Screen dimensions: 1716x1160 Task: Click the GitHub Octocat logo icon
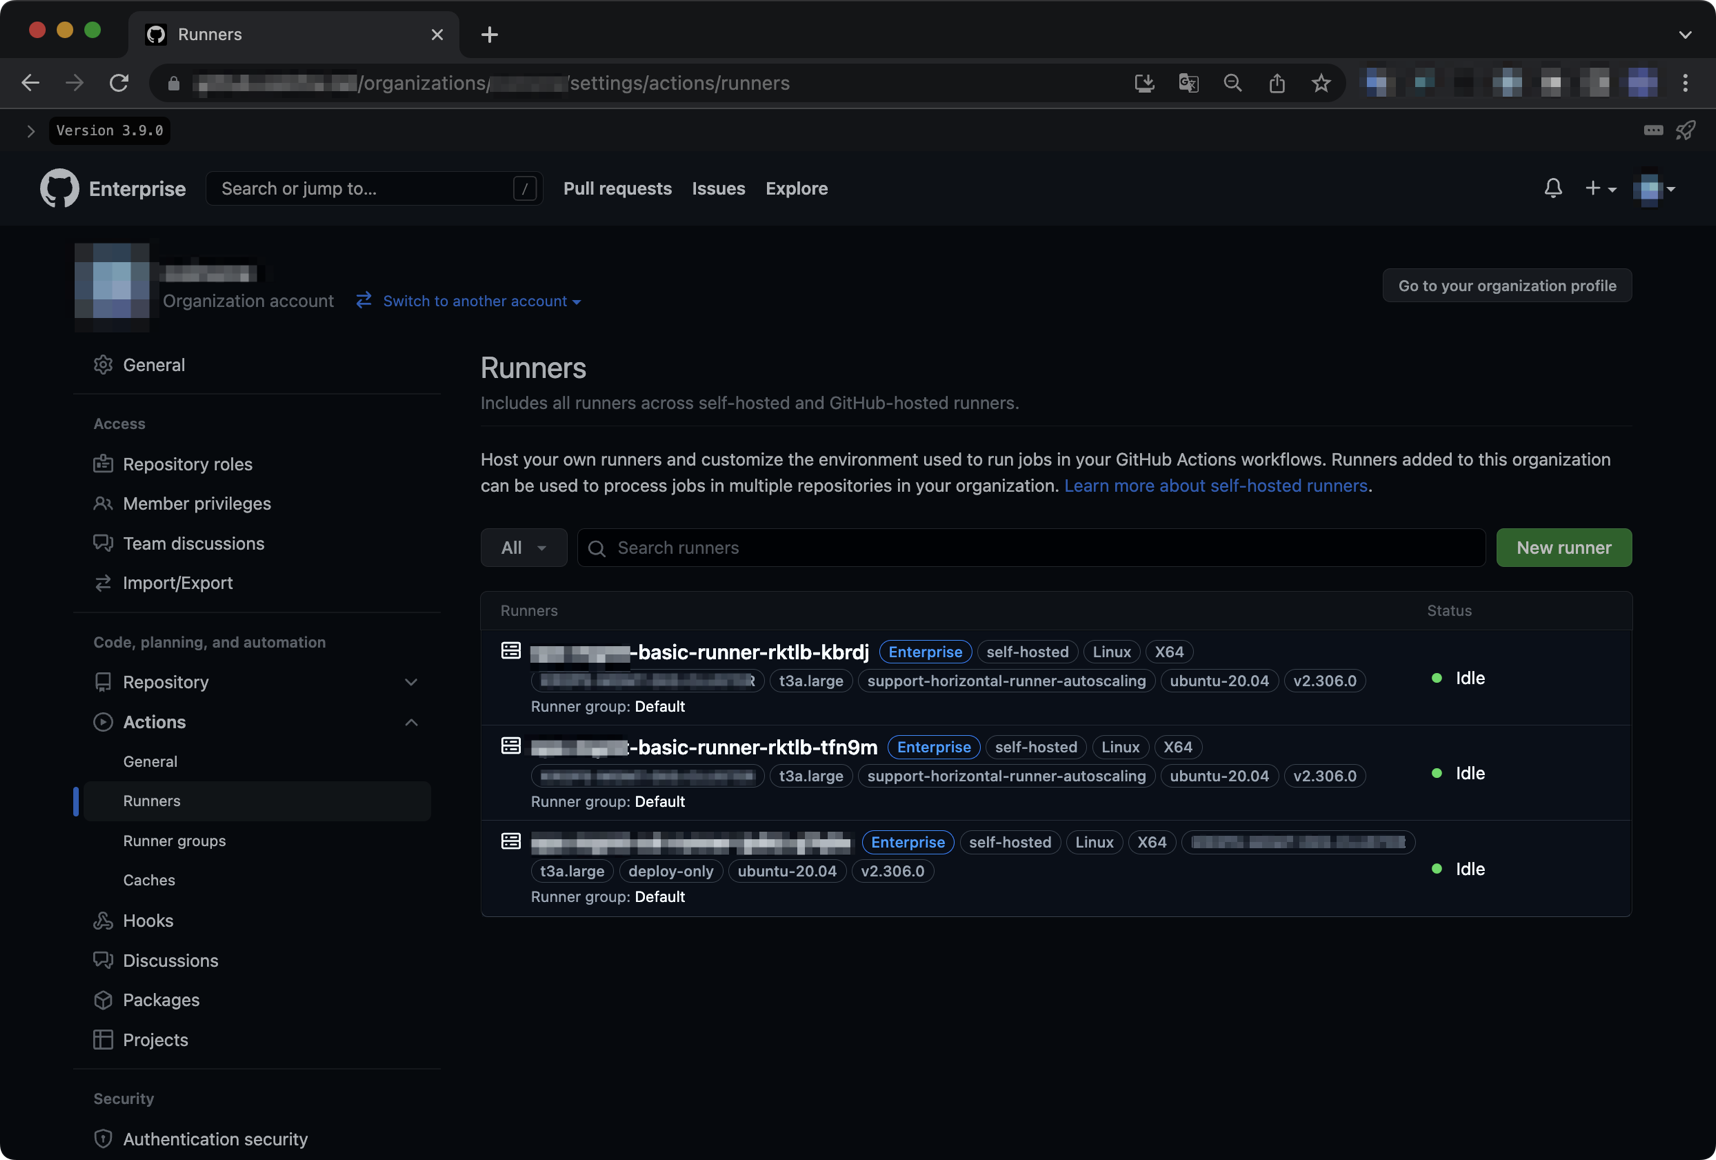pyautogui.click(x=59, y=188)
